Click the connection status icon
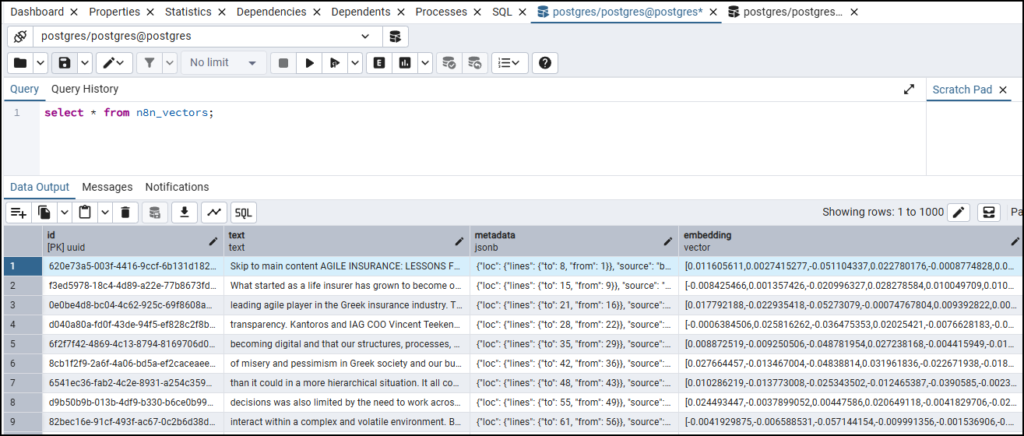This screenshot has height=436, width=1024. [20, 37]
